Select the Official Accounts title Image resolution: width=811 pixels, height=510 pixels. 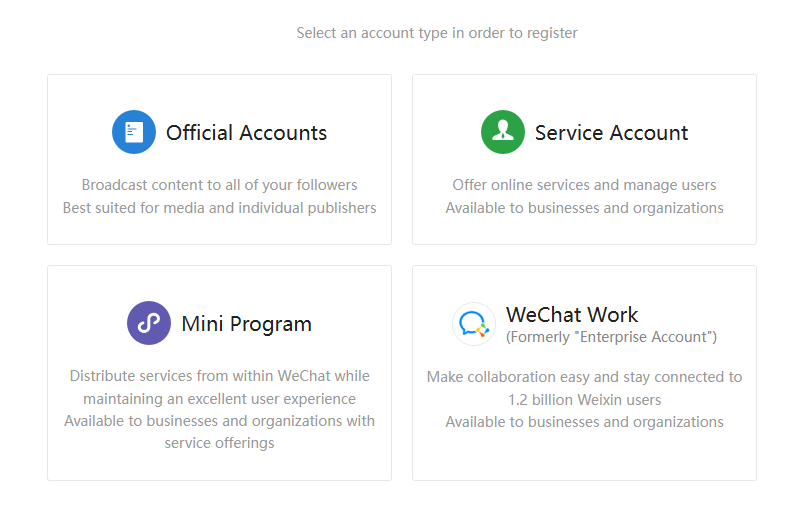pos(246,133)
